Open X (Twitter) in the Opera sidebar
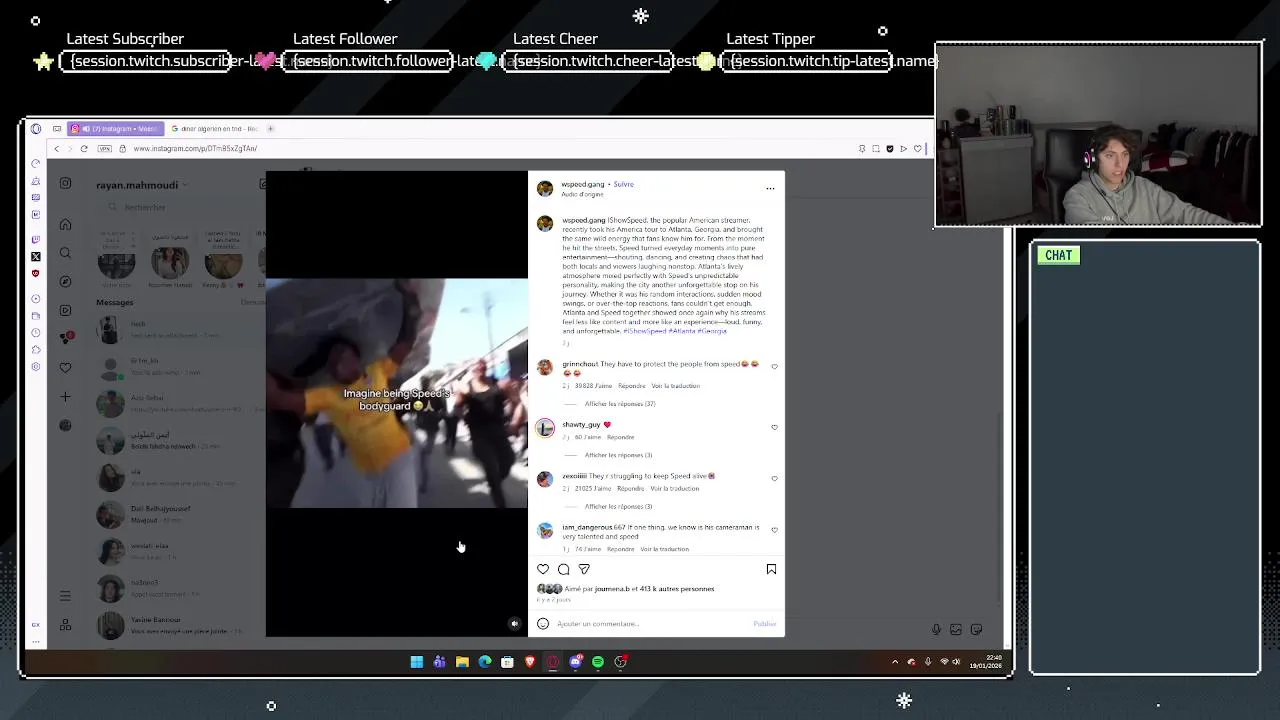 pos(36,257)
